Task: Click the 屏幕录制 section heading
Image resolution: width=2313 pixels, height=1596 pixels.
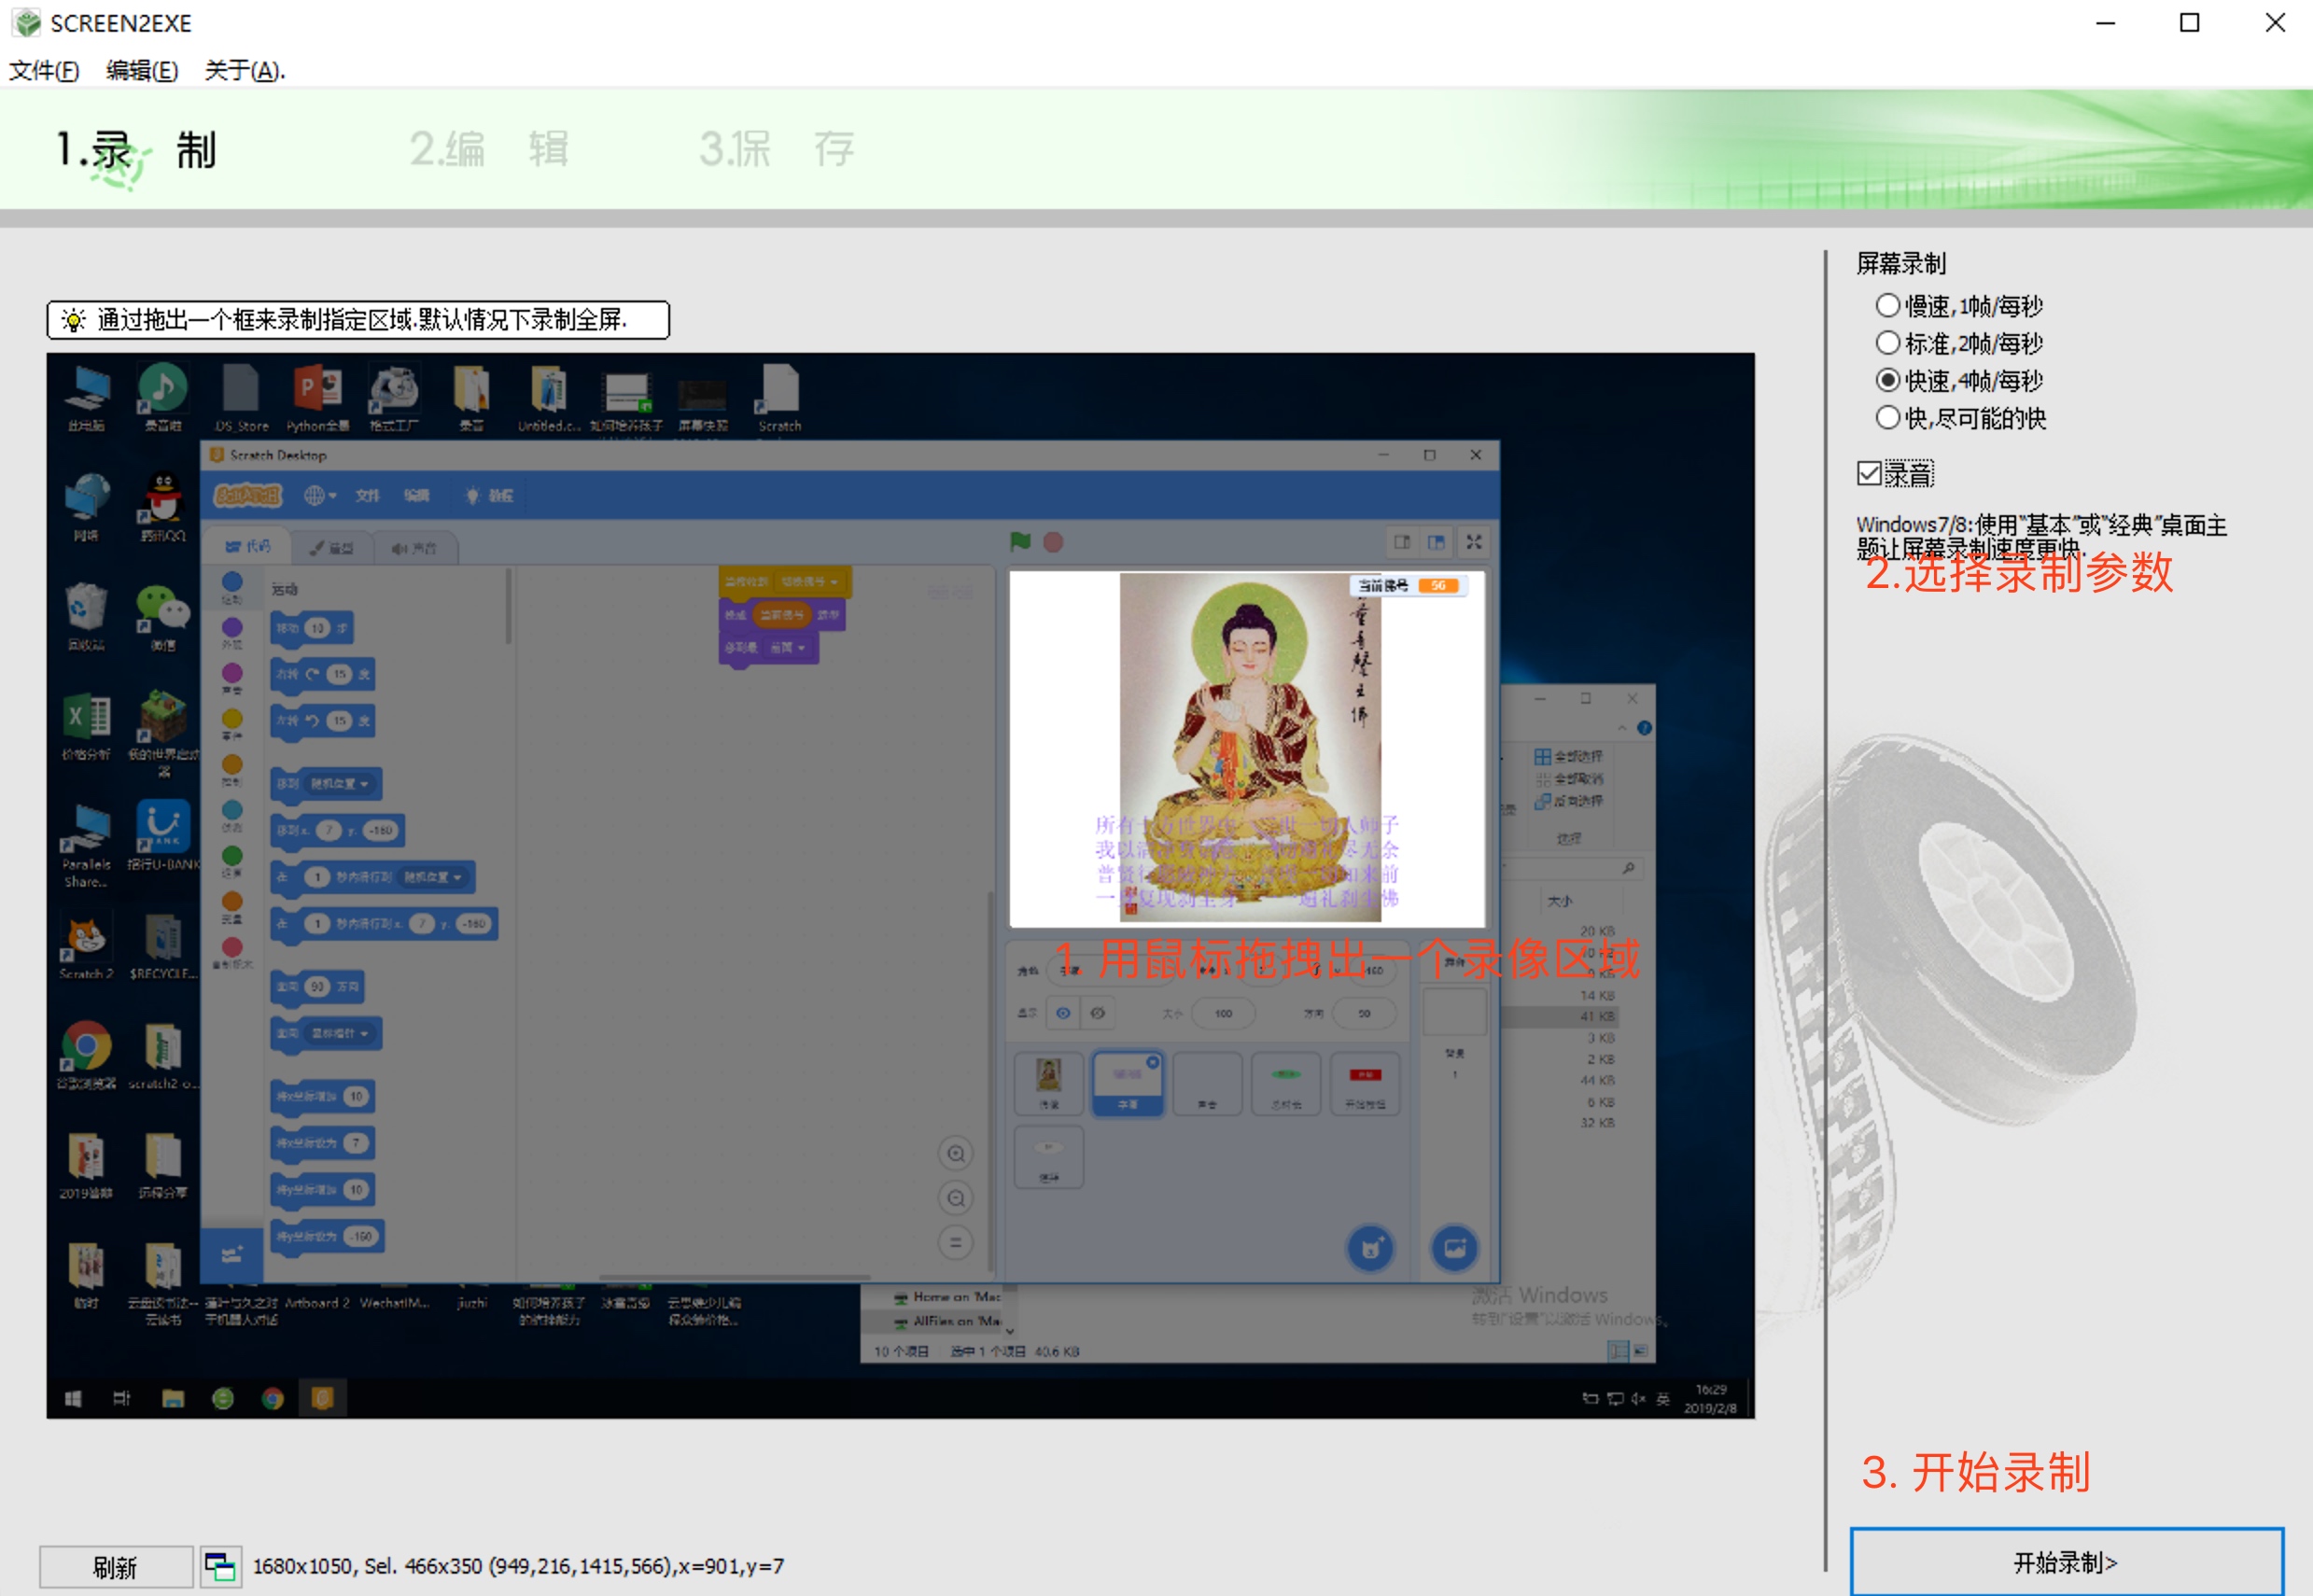Action: pyautogui.click(x=1901, y=263)
